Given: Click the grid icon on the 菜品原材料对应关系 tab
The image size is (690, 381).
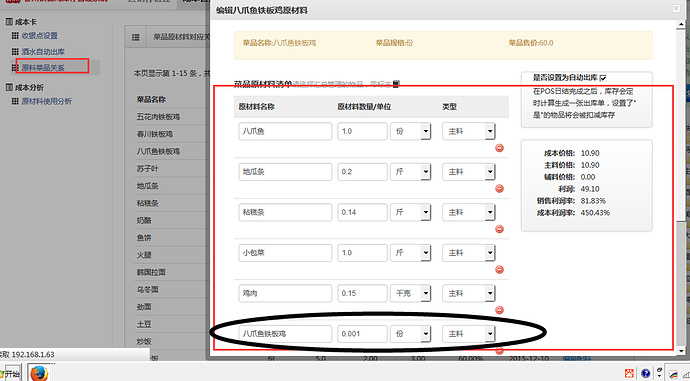Looking at the screenshot, I should pos(136,37).
